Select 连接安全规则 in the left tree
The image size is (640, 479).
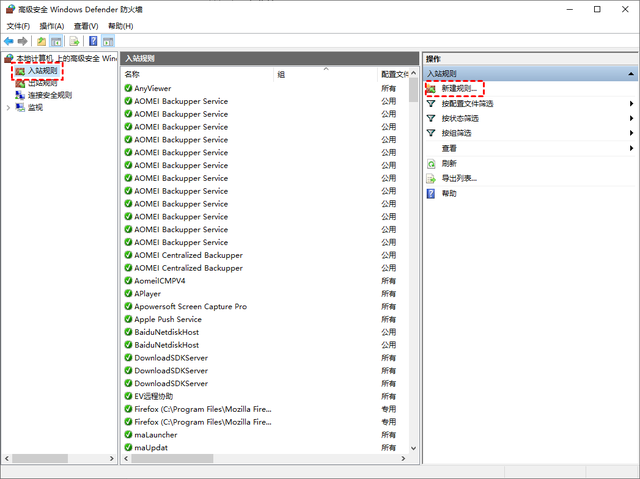pyautogui.click(x=50, y=95)
